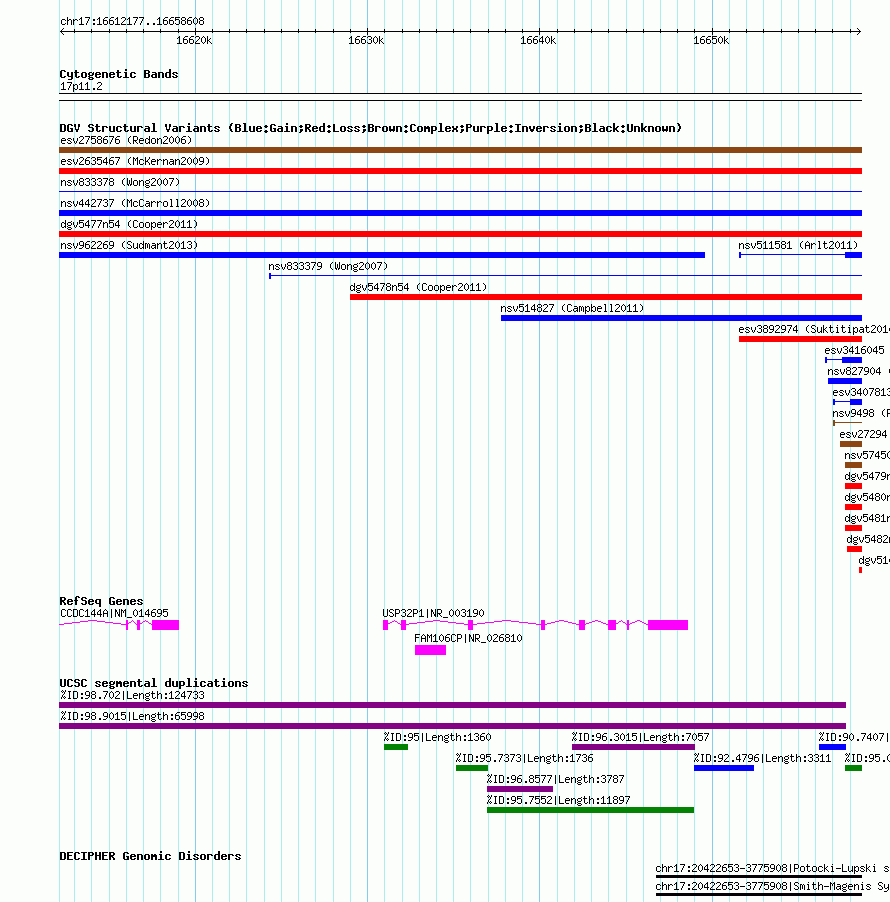Click the nsv833378 (Wong2007) variant label
The height and width of the screenshot is (902, 890).
[x=120, y=182]
